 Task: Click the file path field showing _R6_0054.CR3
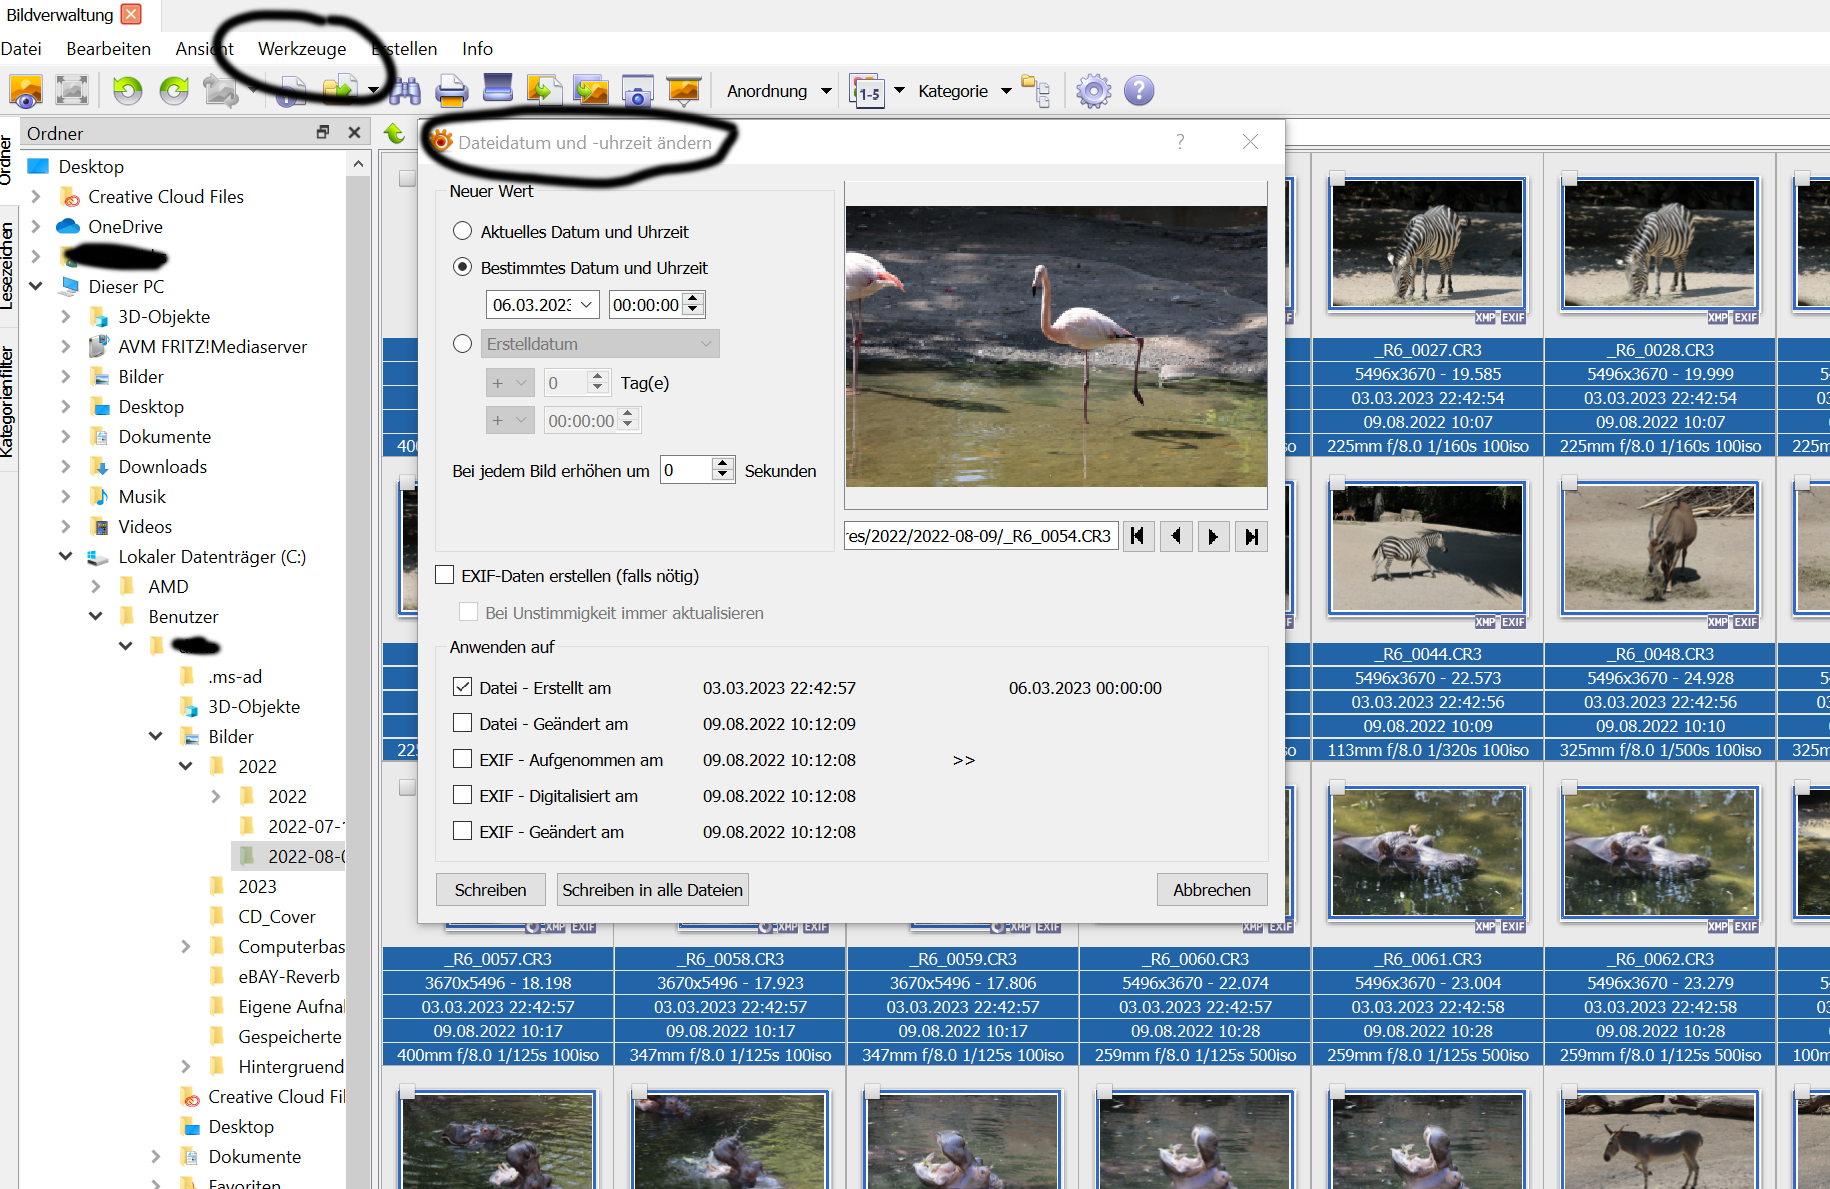(x=981, y=536)
